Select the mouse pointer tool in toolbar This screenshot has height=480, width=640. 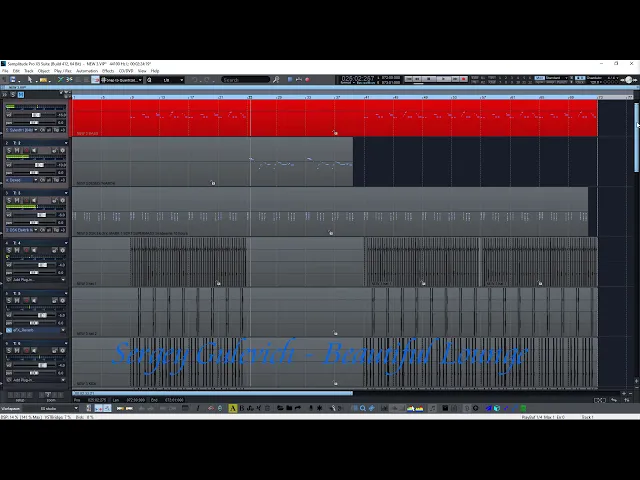pyautogui.click(x=30, y=80)
